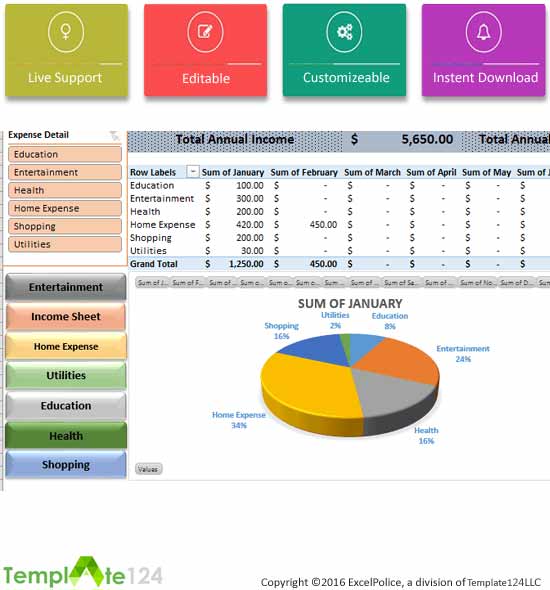
Task: Select the 1,250.00 January grand total cell
Action: (x=246, y=264)
